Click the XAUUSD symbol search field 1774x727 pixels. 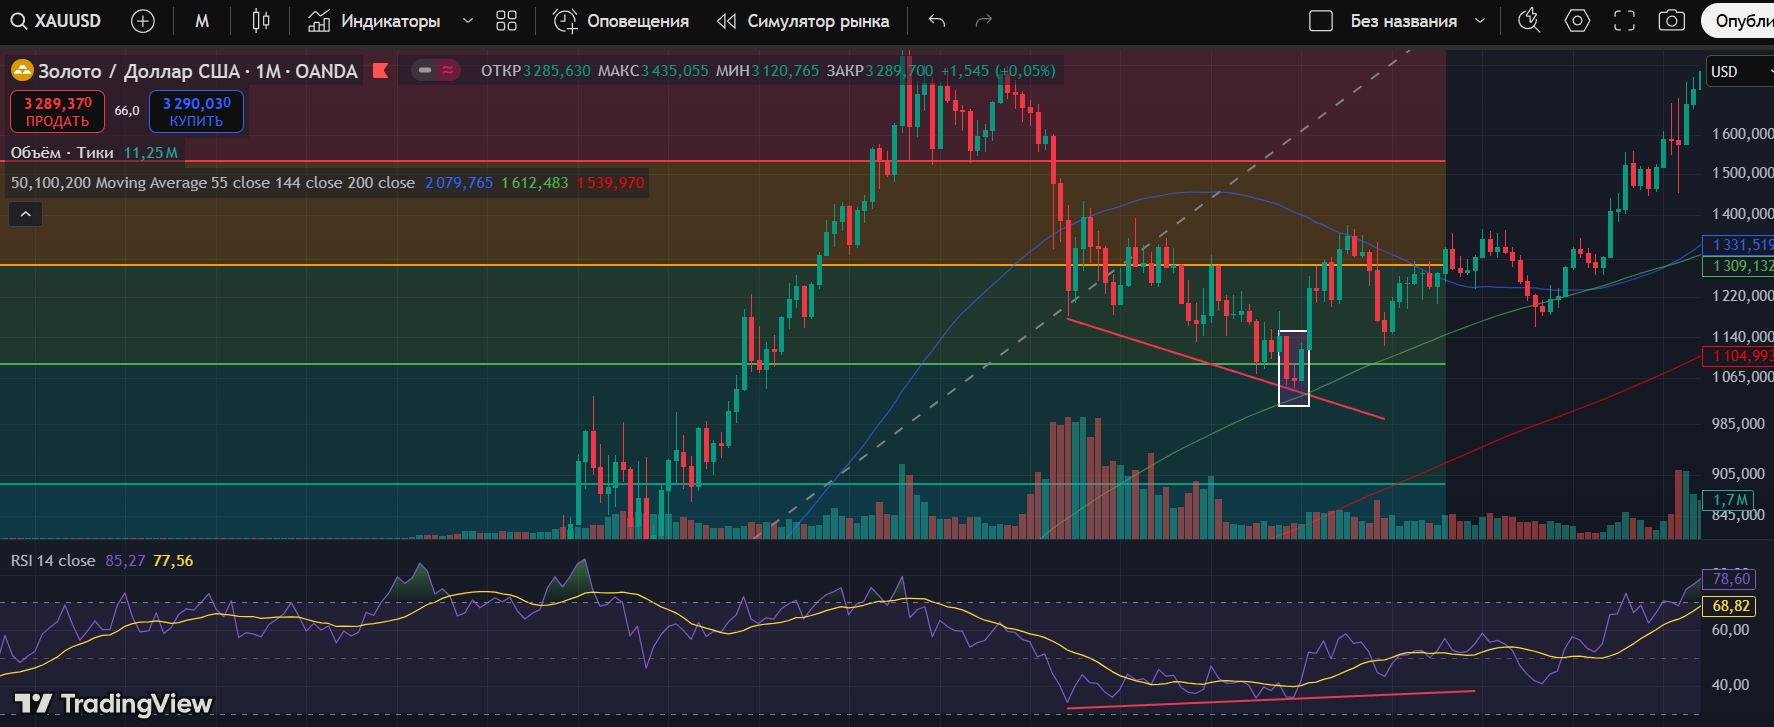(58, 21)
